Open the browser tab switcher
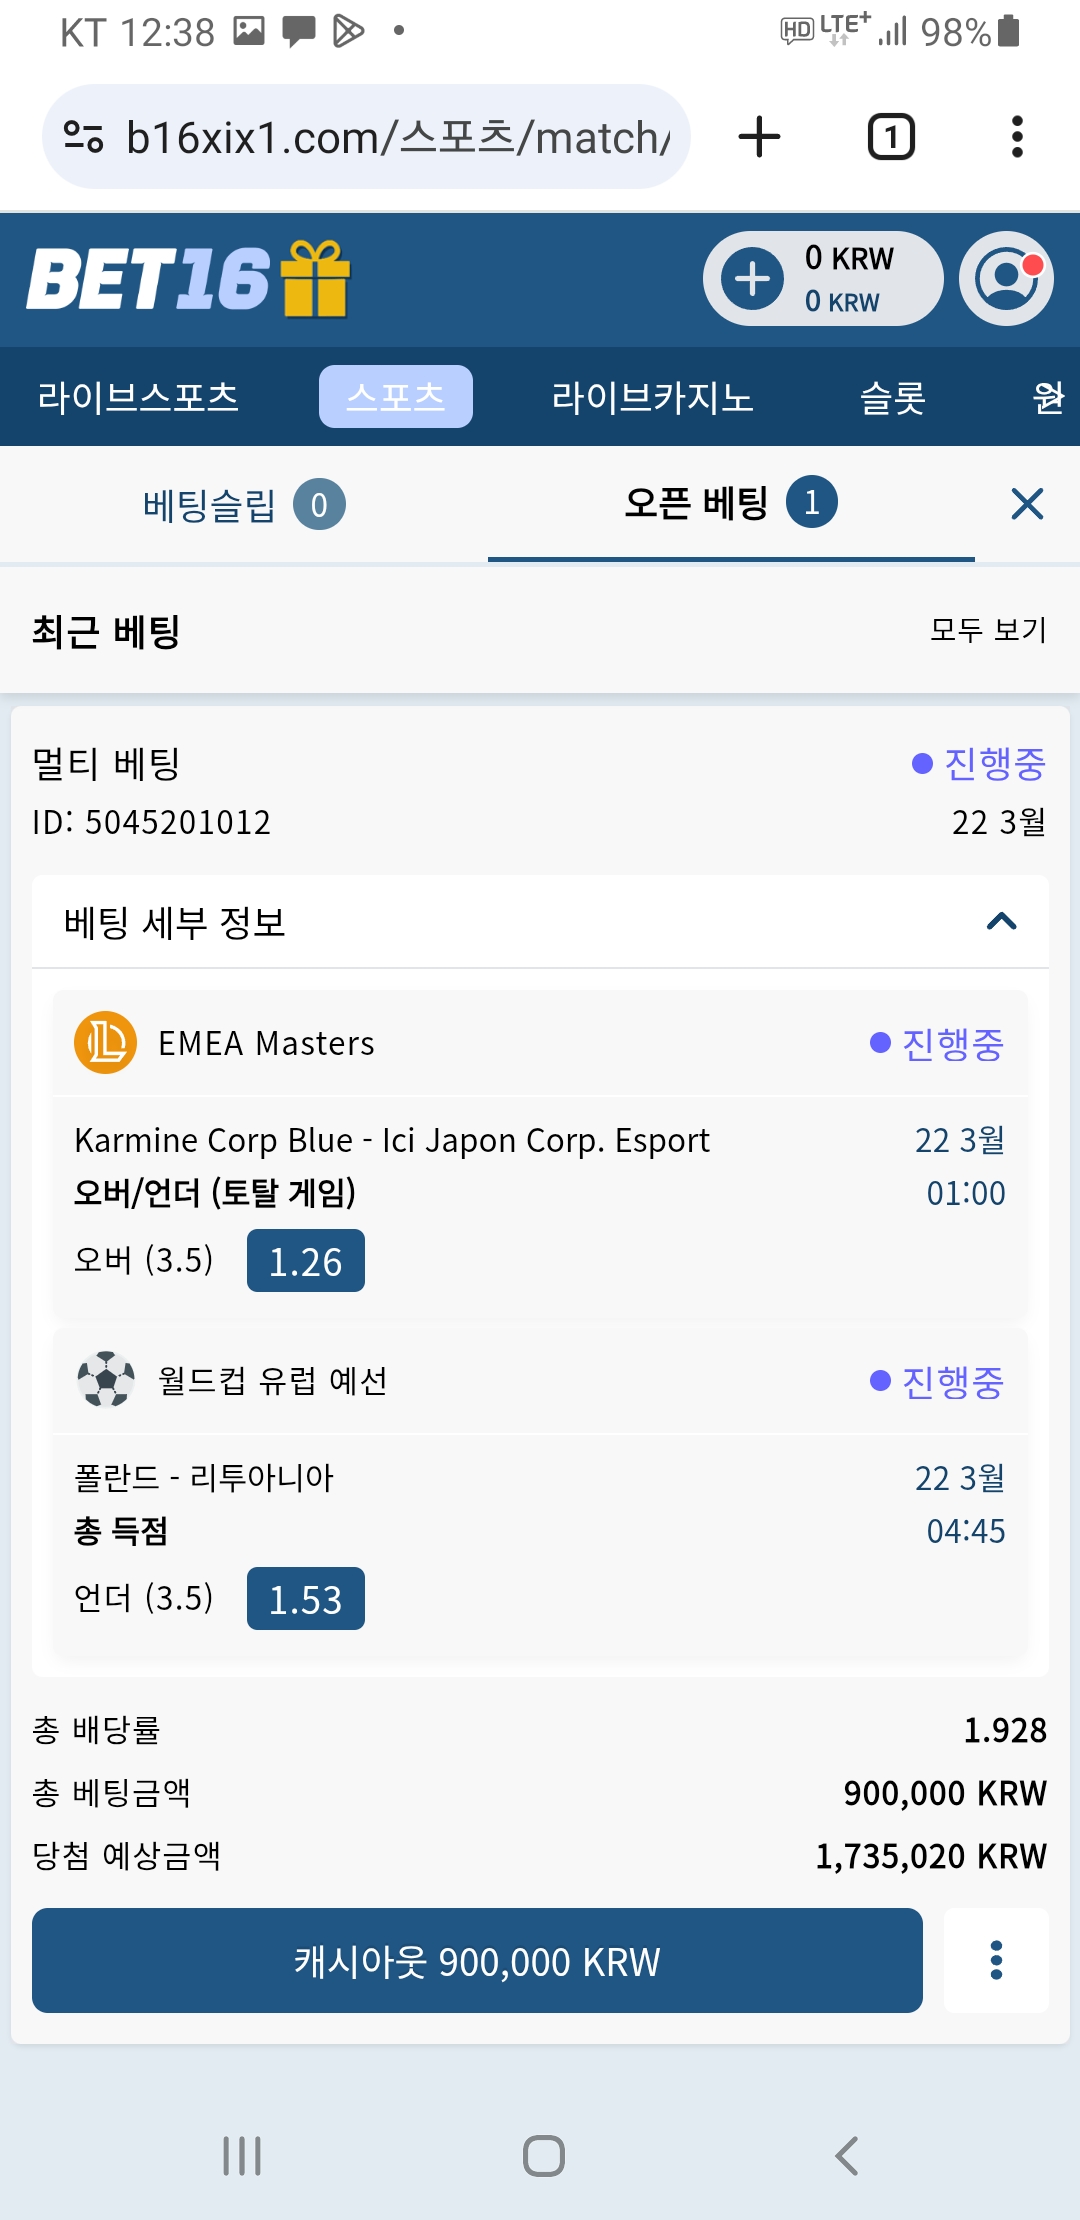The width and height of the screenshot is (1080, 2220). [x=890, y=137]
